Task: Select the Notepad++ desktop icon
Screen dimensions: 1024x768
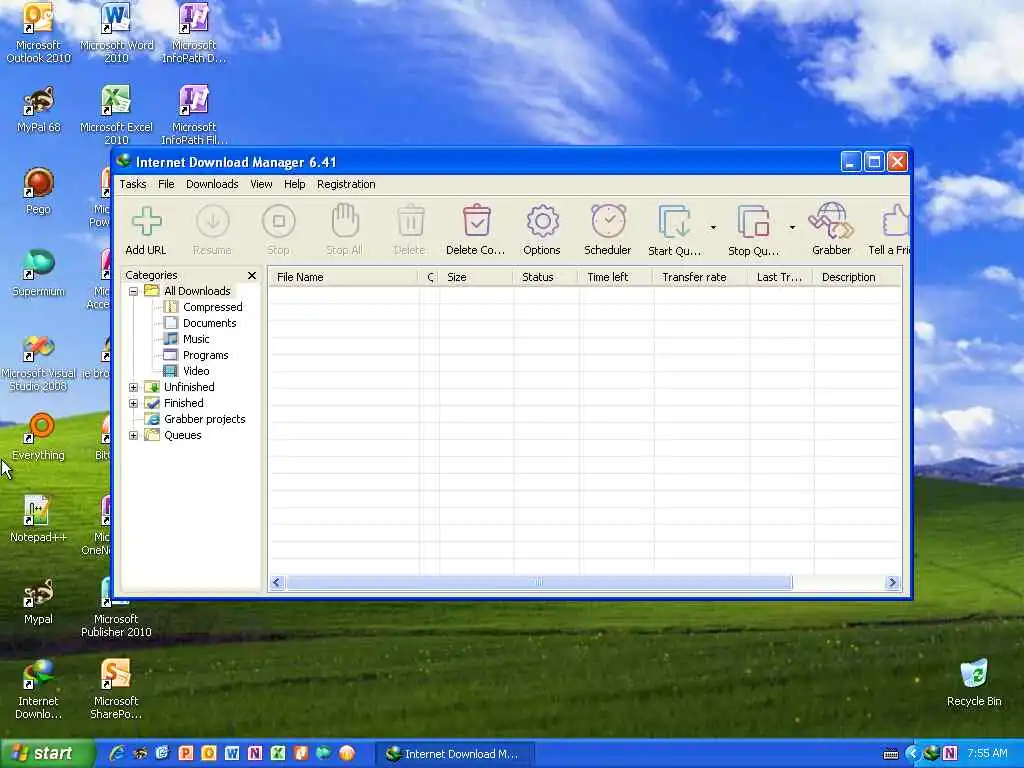Action: coord(38,519)
